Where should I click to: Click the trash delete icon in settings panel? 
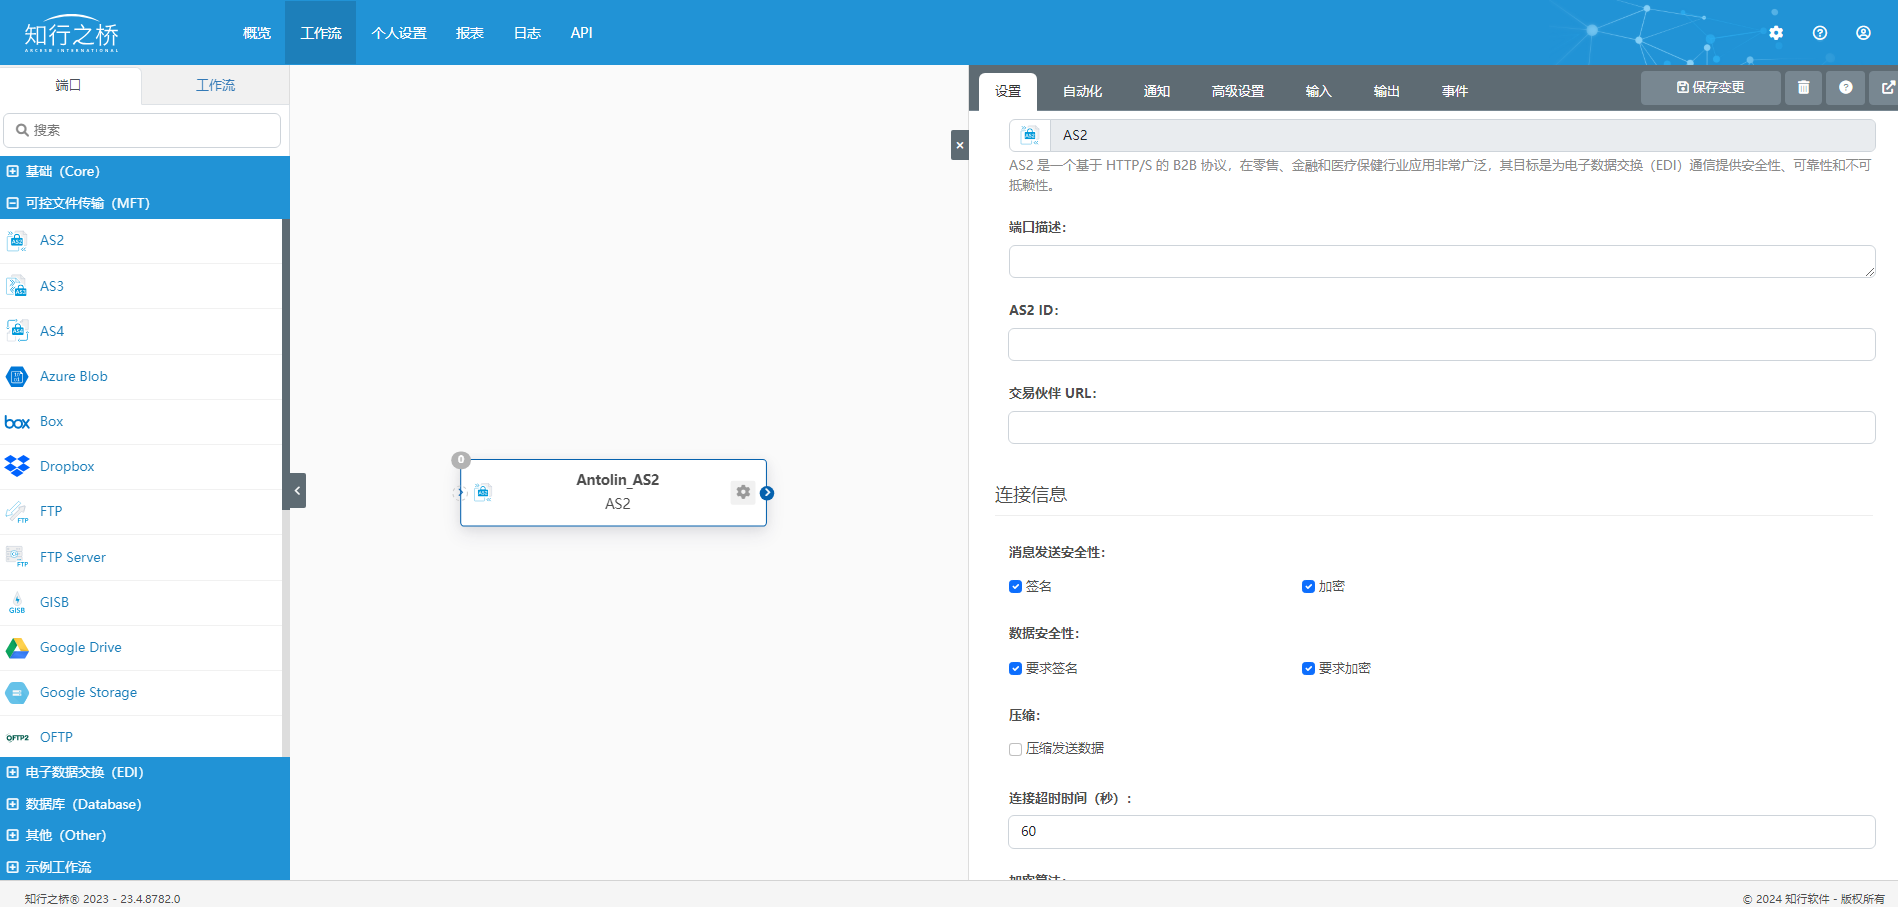click(1803, 88)
